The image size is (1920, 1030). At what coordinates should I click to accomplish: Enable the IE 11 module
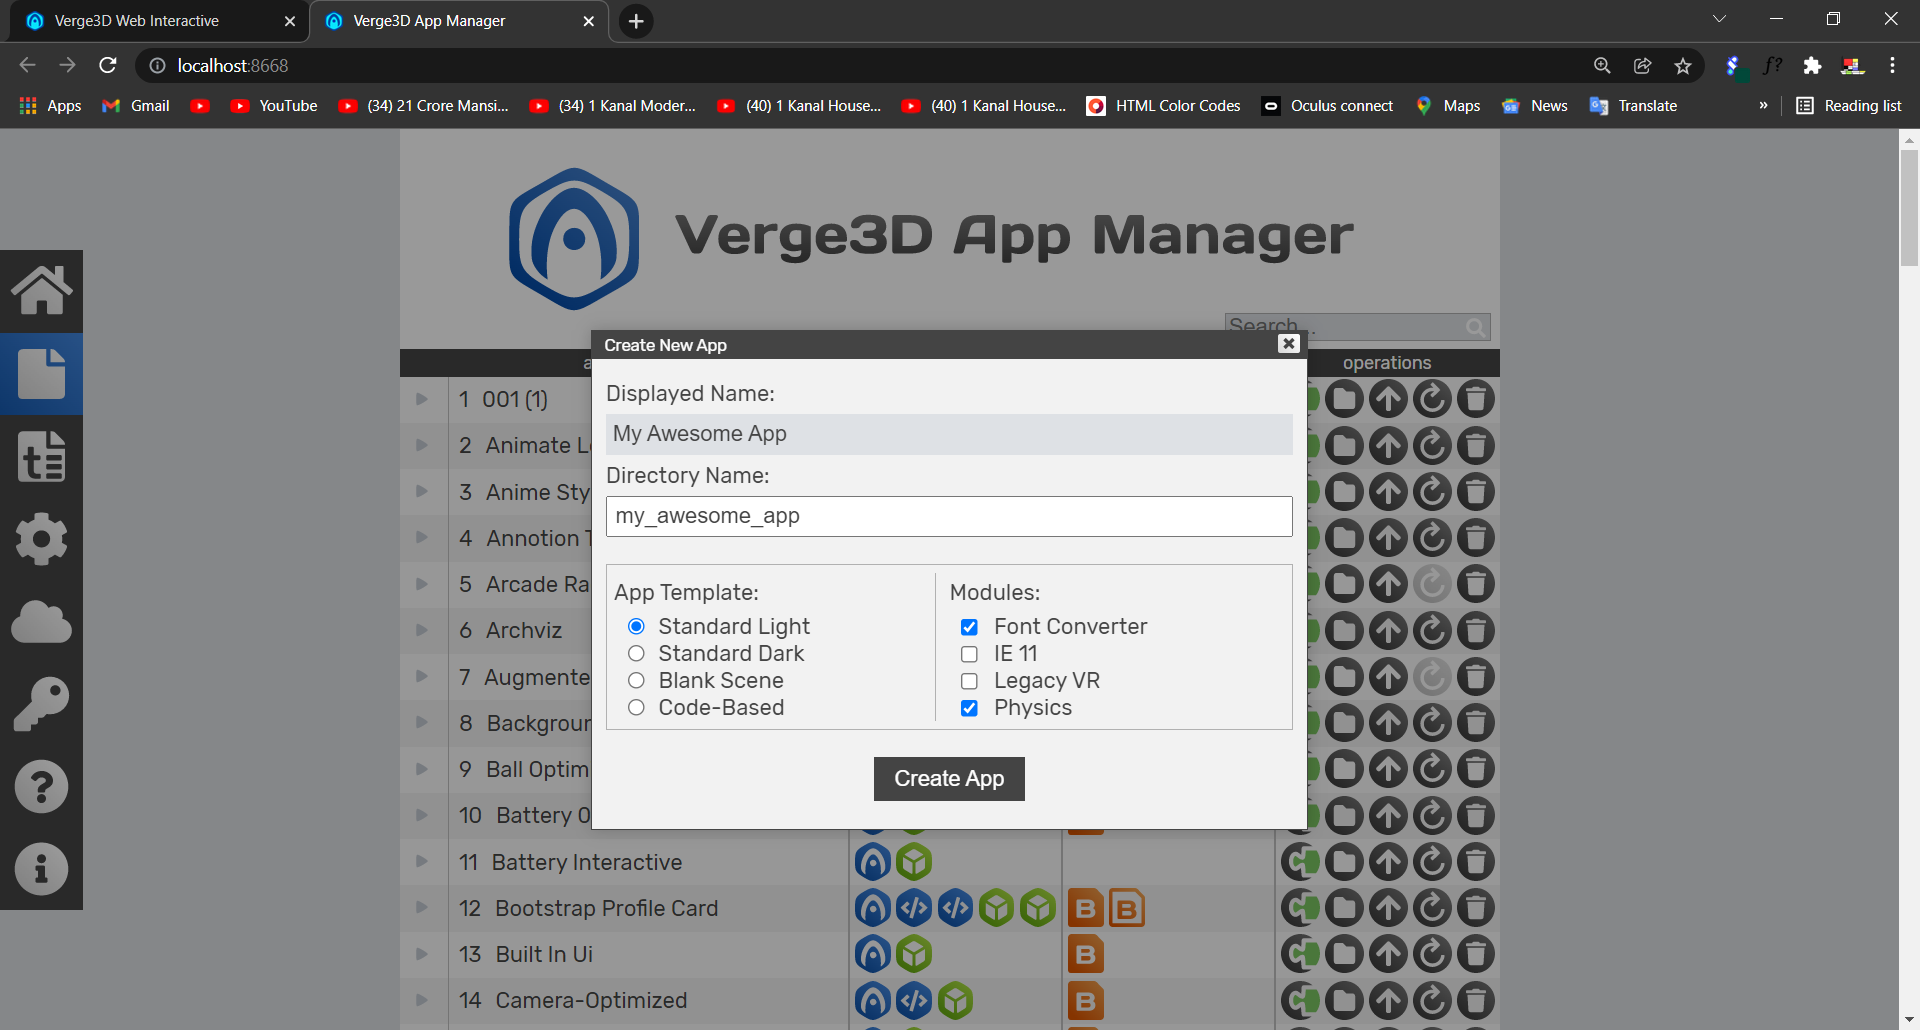(x=969, y=654)
